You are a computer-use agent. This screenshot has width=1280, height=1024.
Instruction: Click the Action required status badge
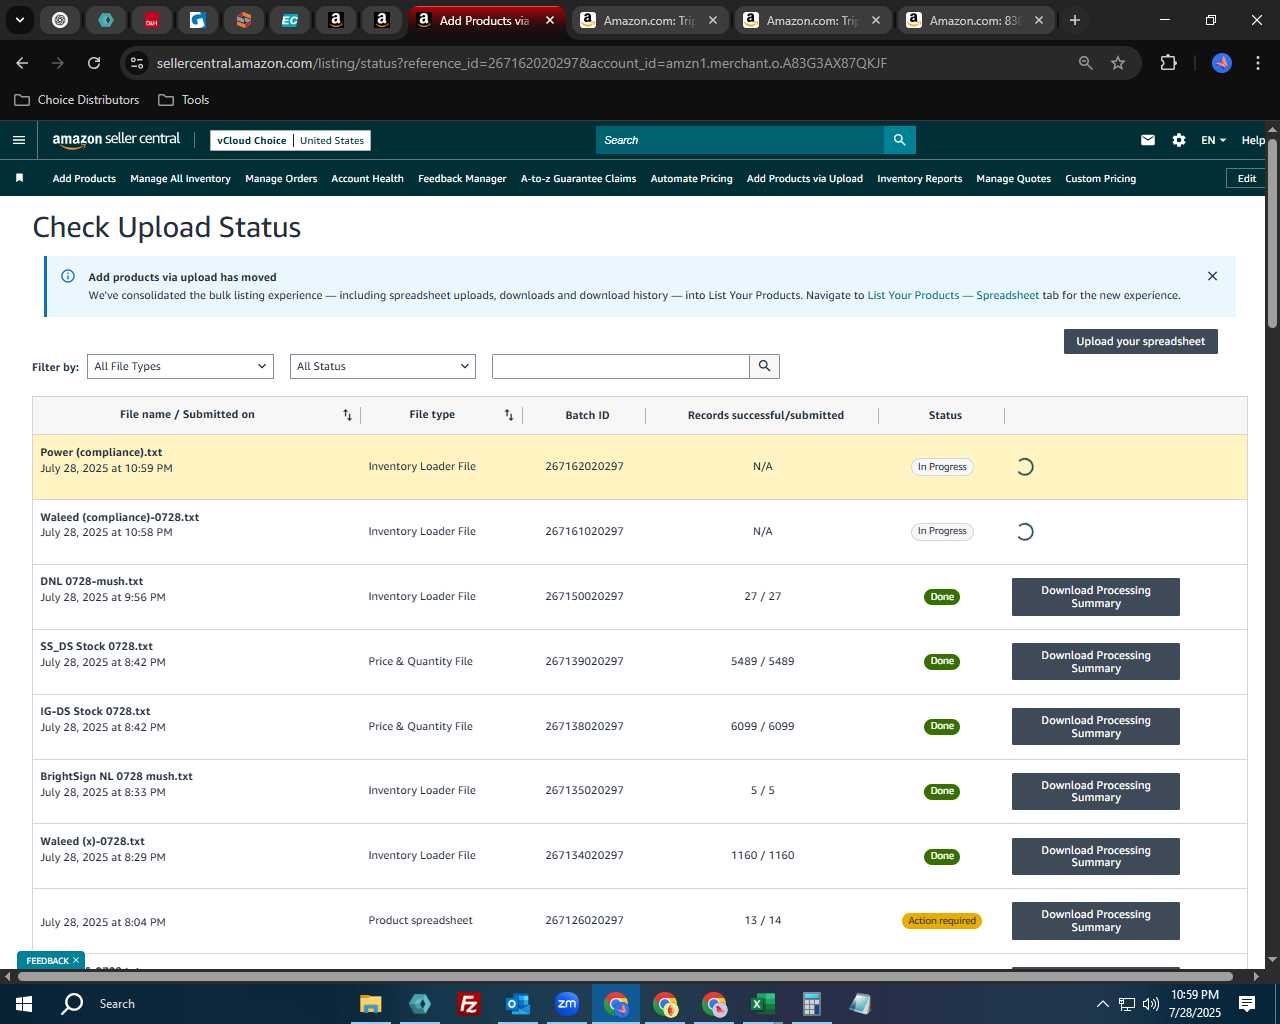[942, 921]
